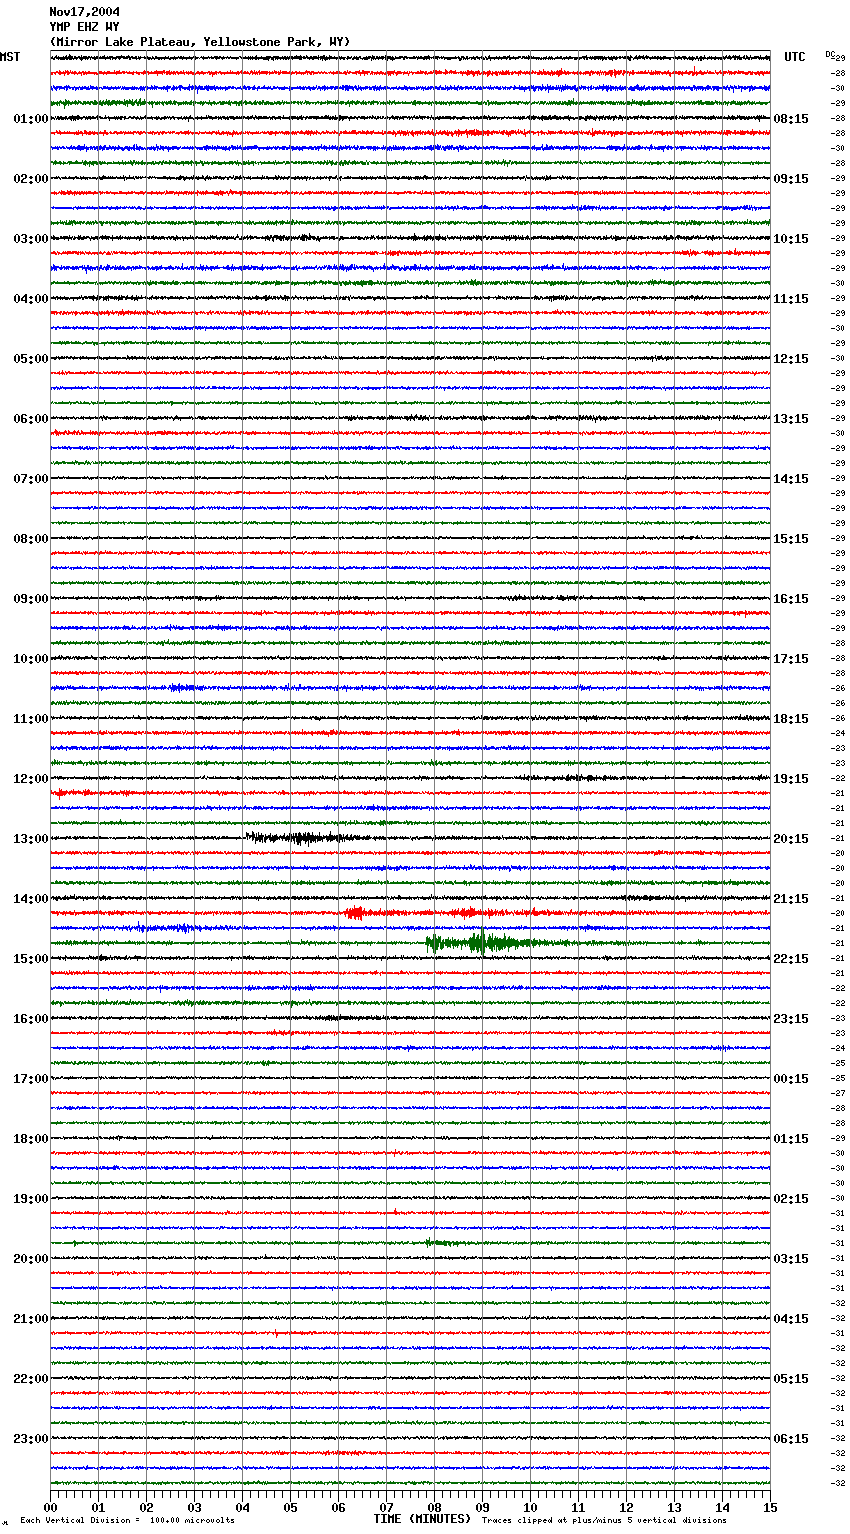
Task: Select the 07:00 MST time label
Action: point(31,479)
